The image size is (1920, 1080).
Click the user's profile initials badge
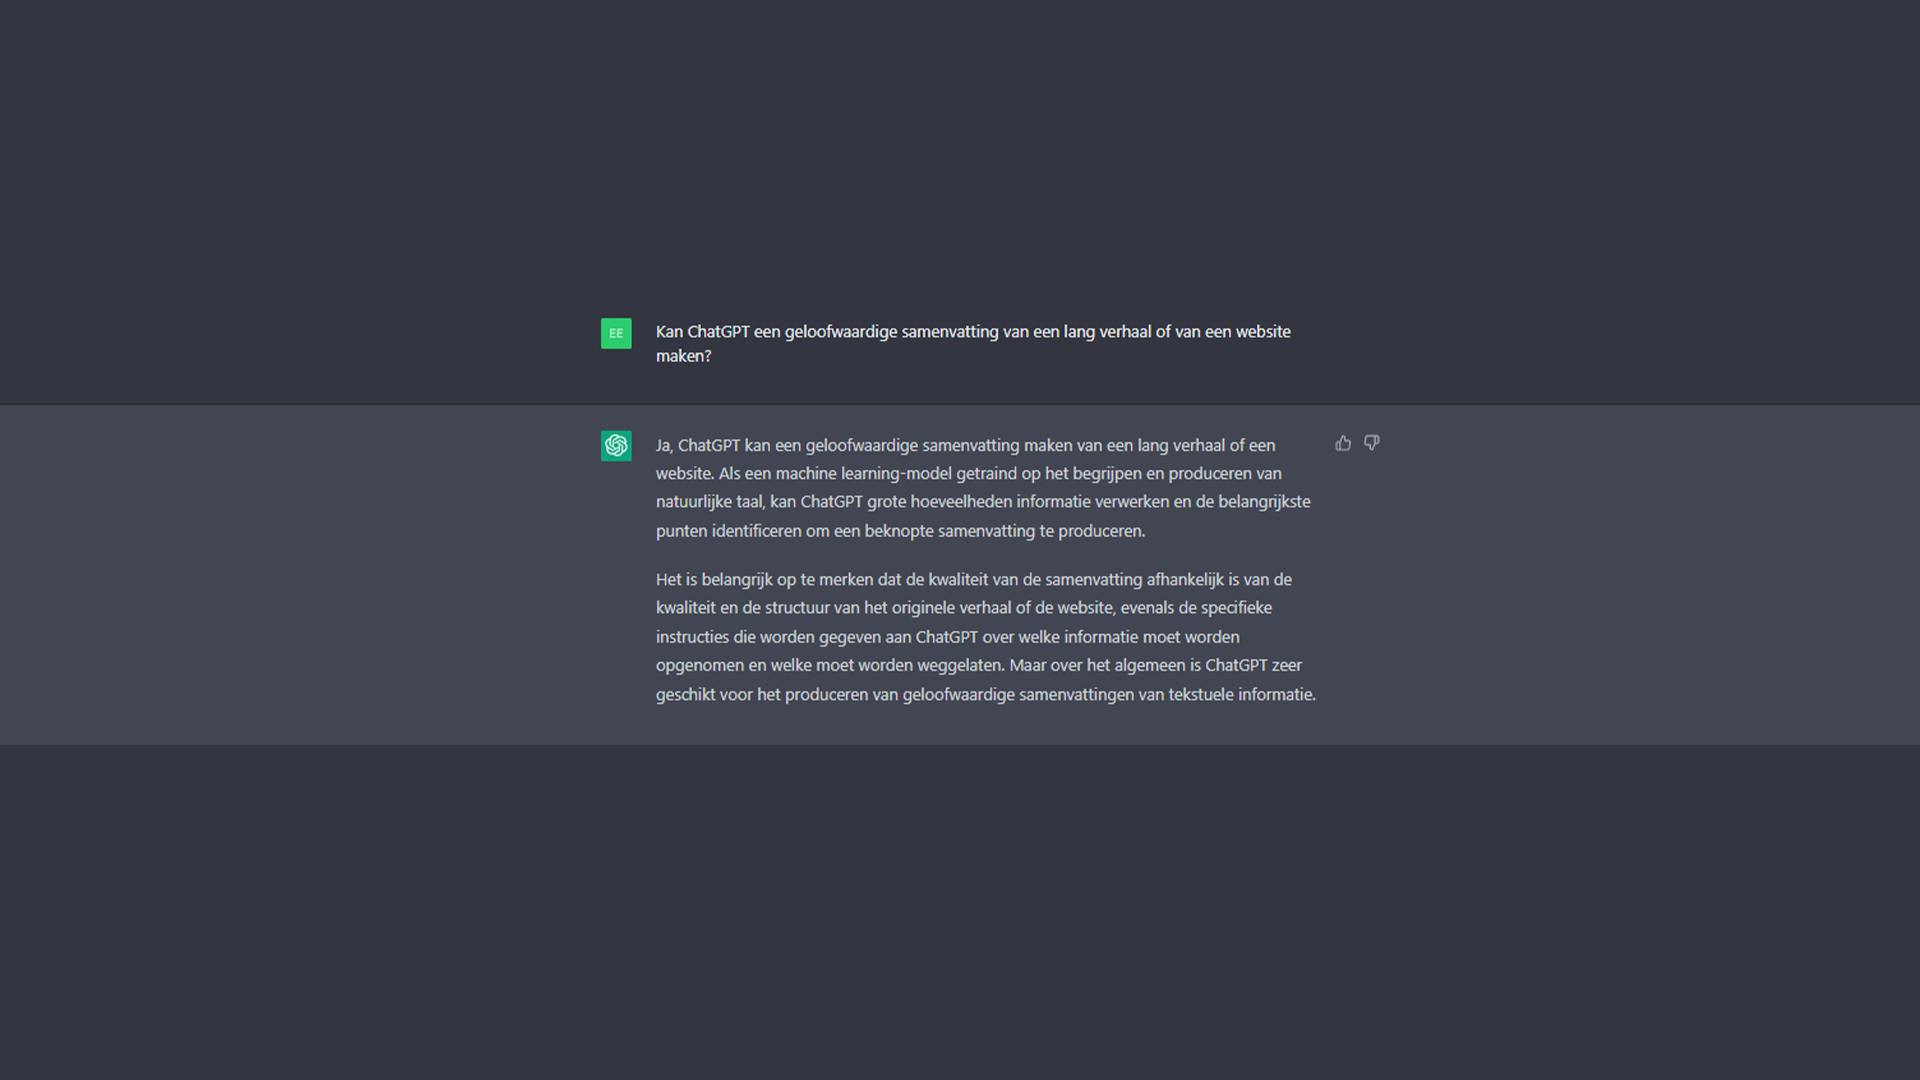point(616,333)
